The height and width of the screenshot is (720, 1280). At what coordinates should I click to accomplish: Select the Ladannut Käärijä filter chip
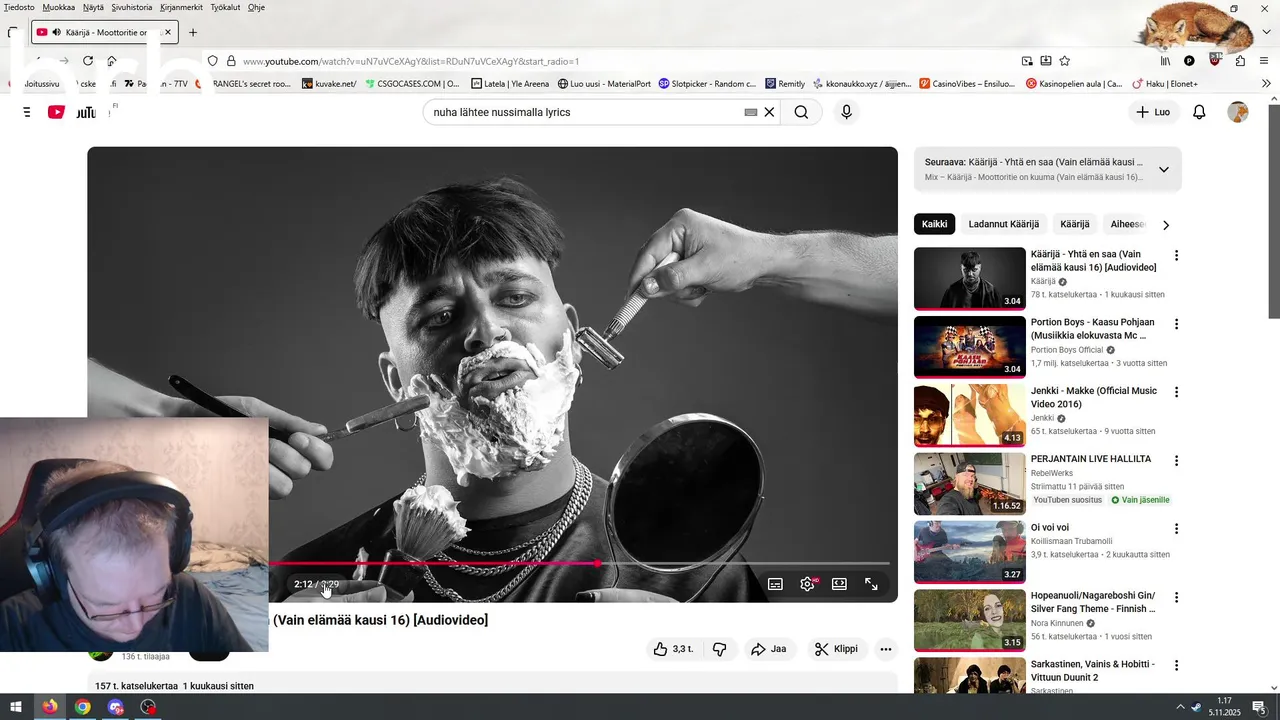click(1004, 224)
